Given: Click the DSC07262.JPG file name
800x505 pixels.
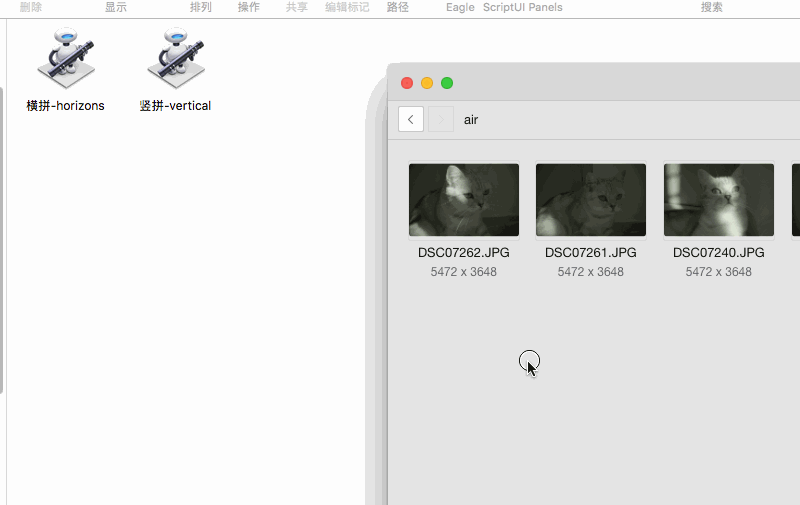Looking at the screenshot, I should (x=464, y=252).
